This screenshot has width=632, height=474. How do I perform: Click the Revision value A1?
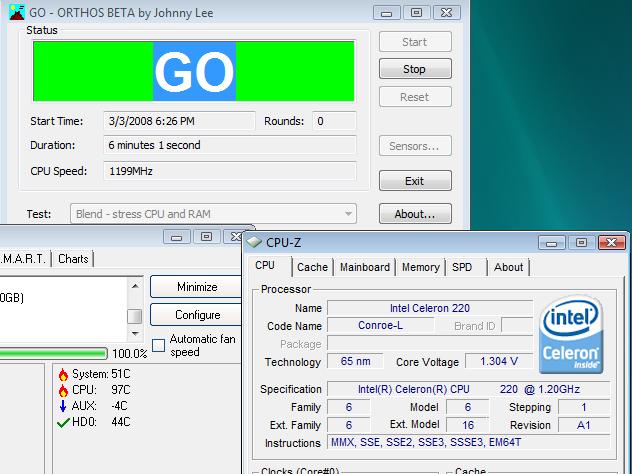point(584,425)
